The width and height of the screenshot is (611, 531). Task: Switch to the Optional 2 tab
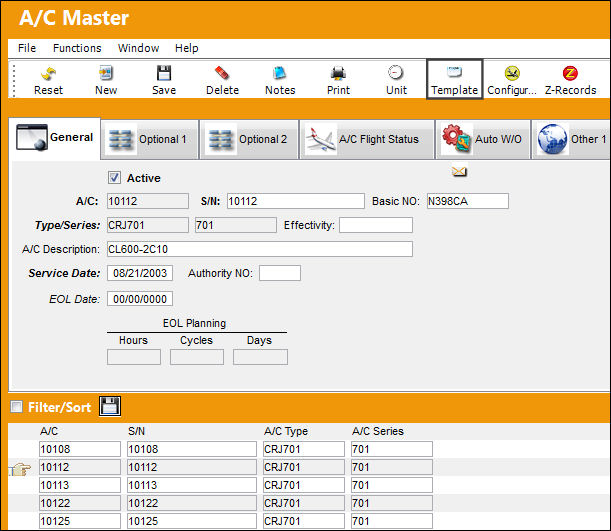(249, 139)
